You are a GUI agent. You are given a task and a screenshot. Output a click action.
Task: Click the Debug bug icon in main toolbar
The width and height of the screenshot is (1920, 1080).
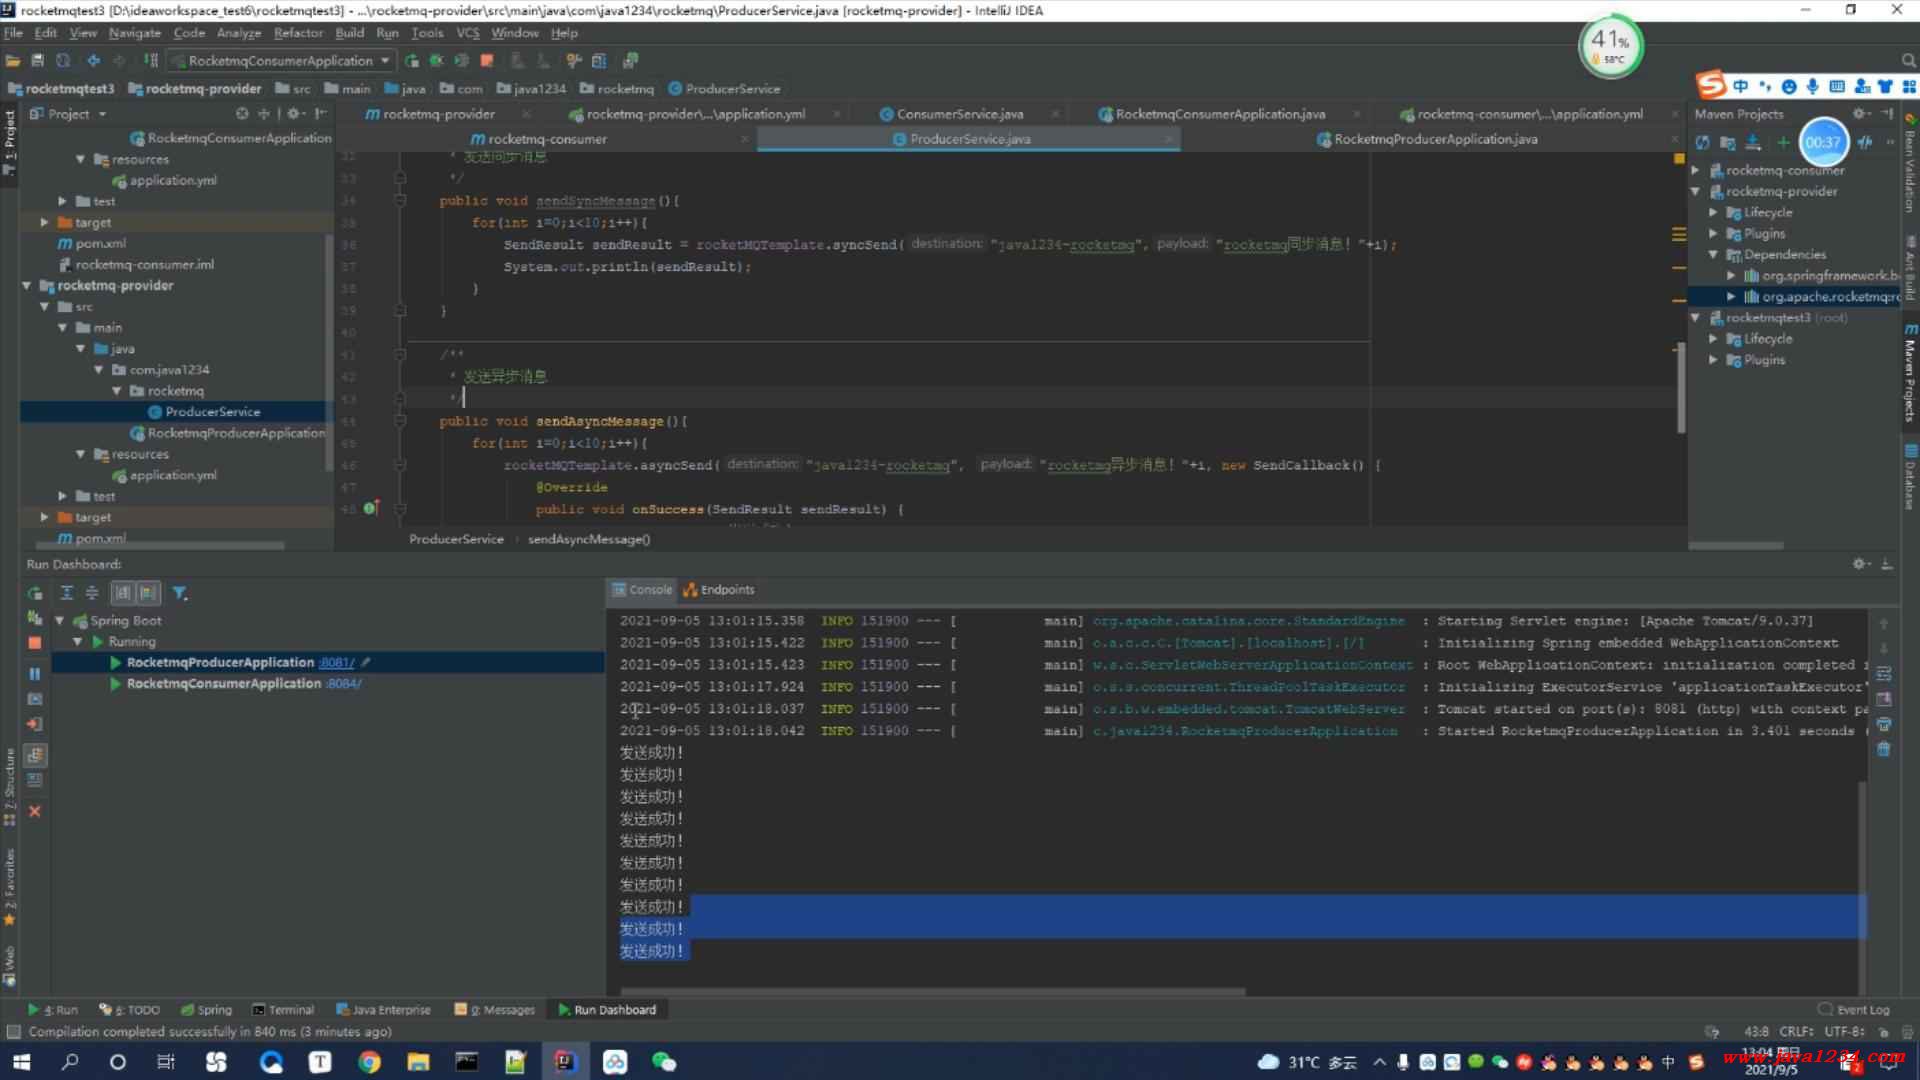pos(436,61)
